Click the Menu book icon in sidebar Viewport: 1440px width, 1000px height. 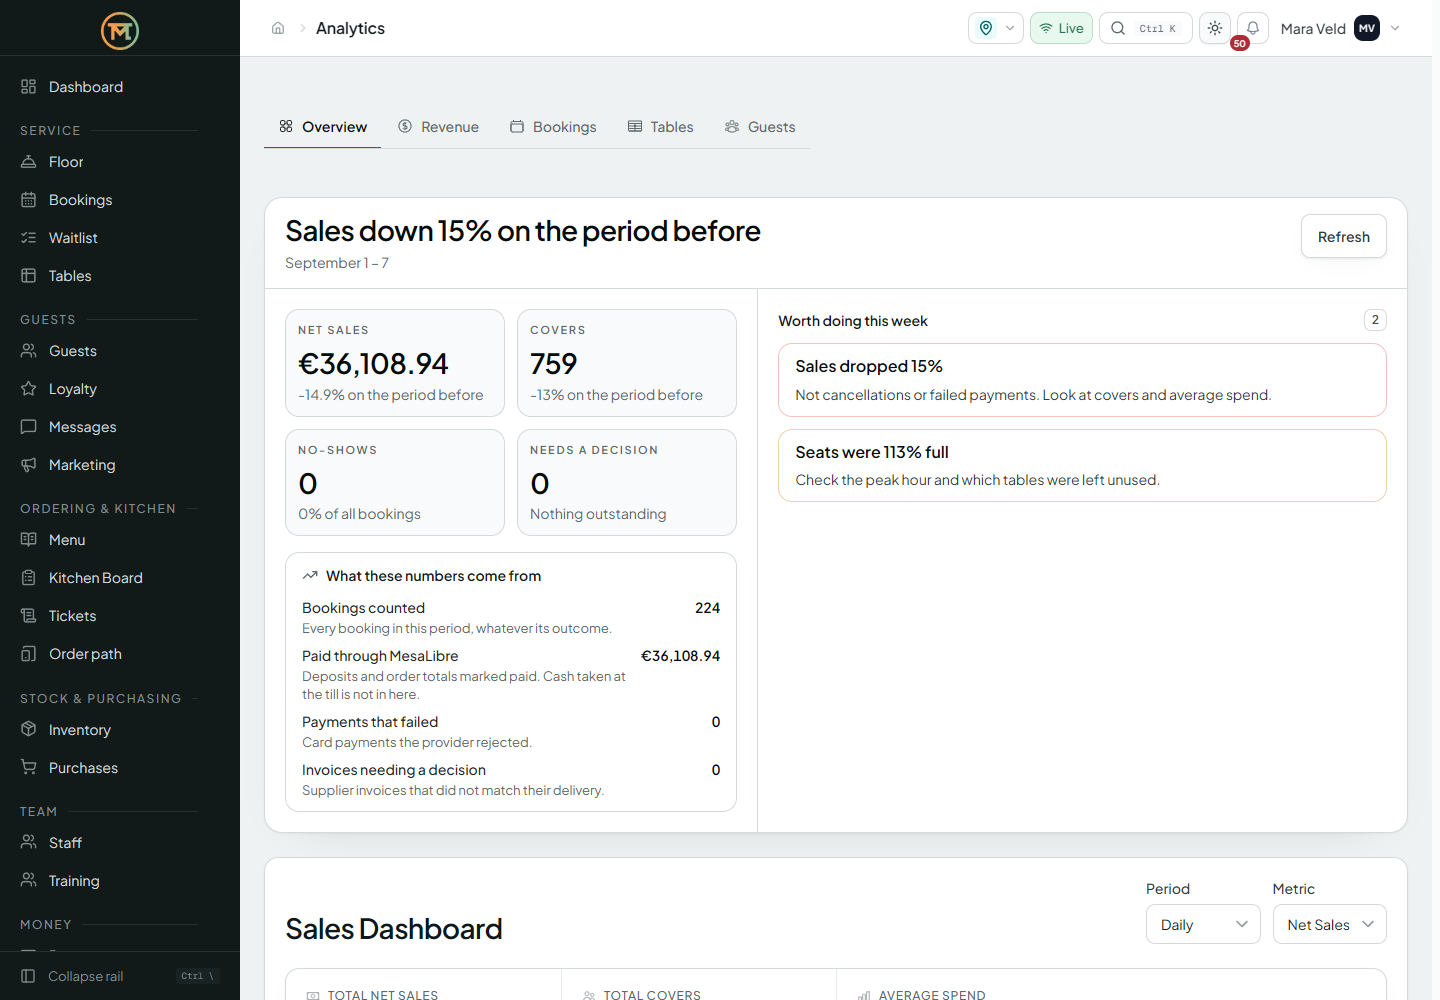pos(29,540)
